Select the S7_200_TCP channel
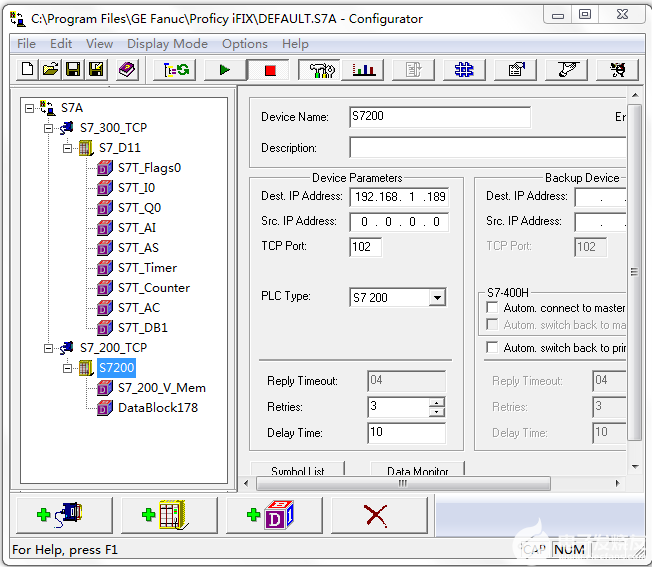 click(113, 348)
